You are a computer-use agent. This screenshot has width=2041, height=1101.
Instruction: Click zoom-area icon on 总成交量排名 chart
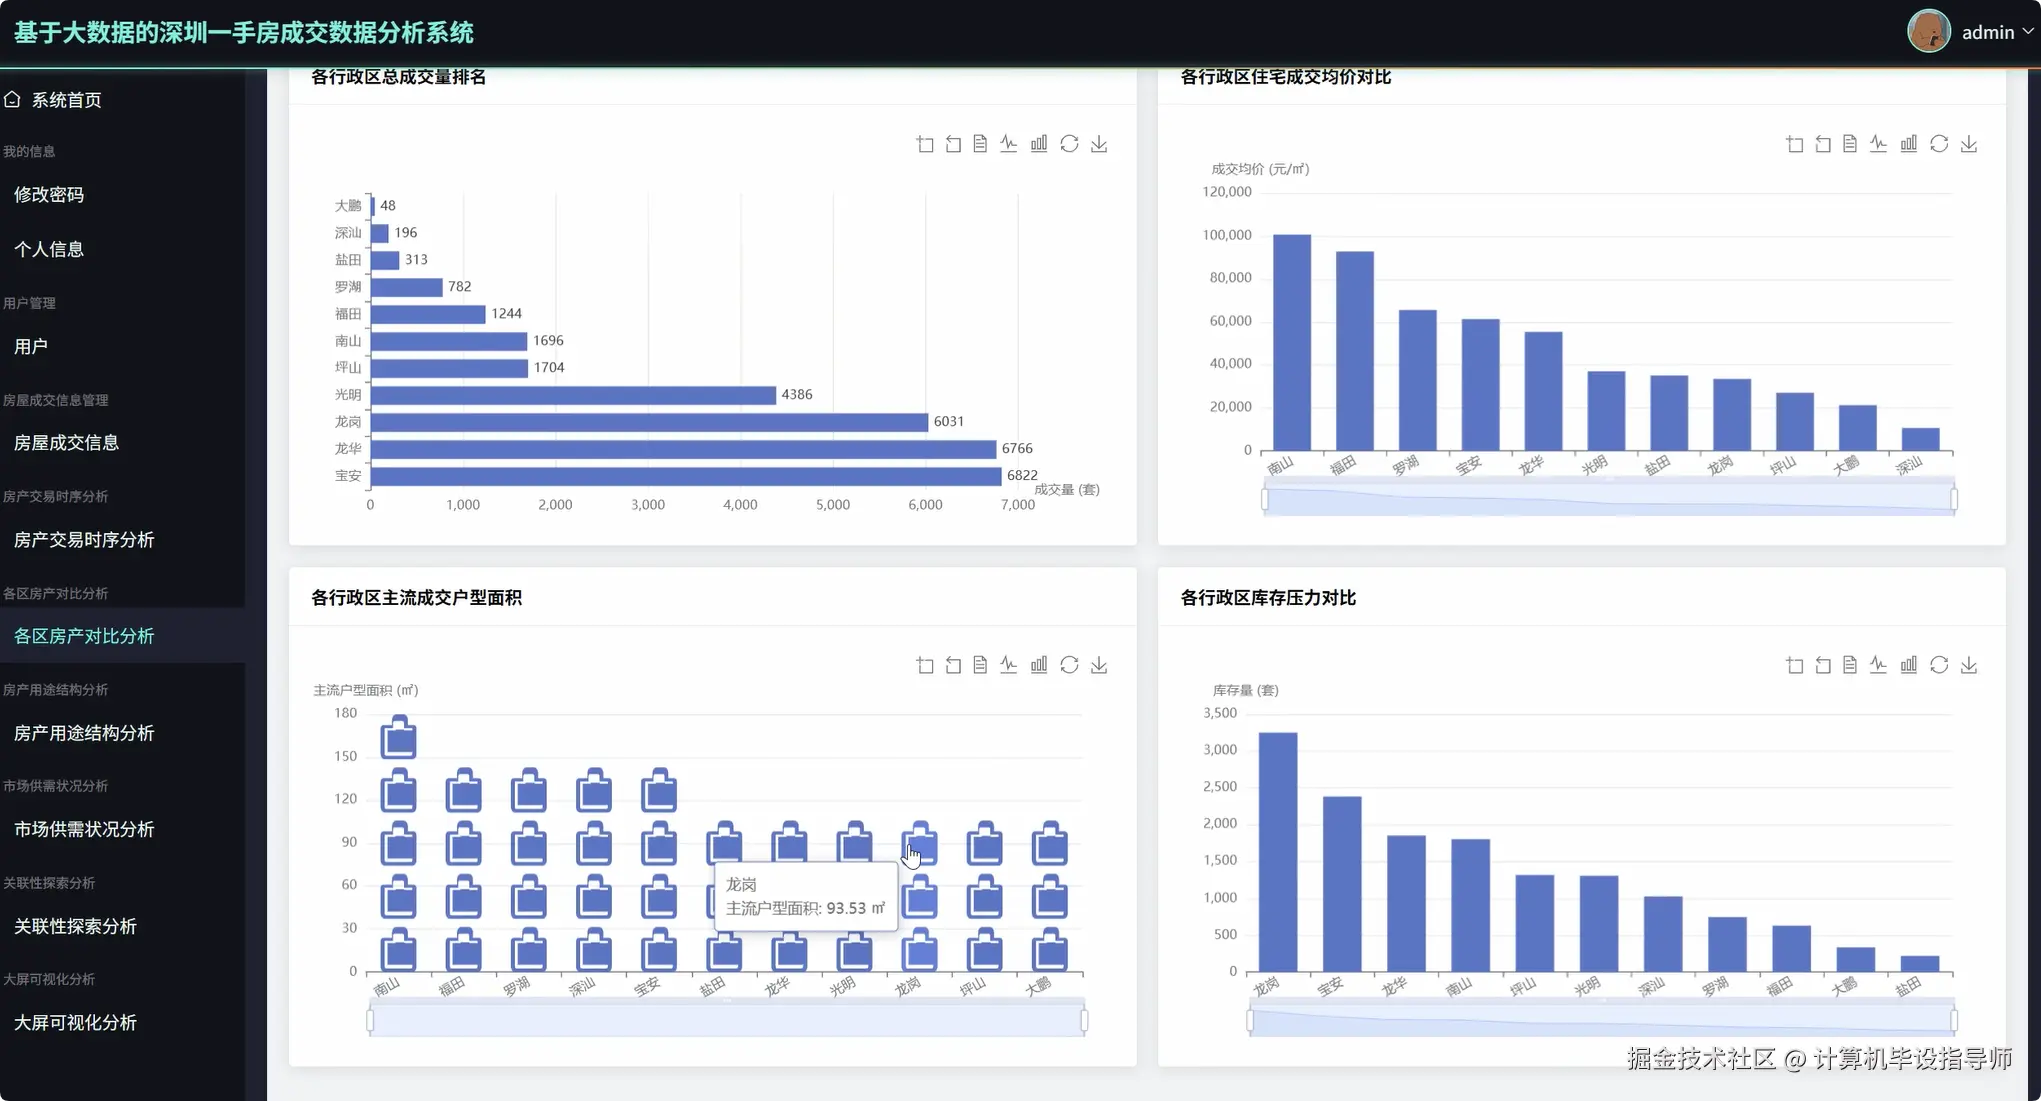tap(924, 144)
